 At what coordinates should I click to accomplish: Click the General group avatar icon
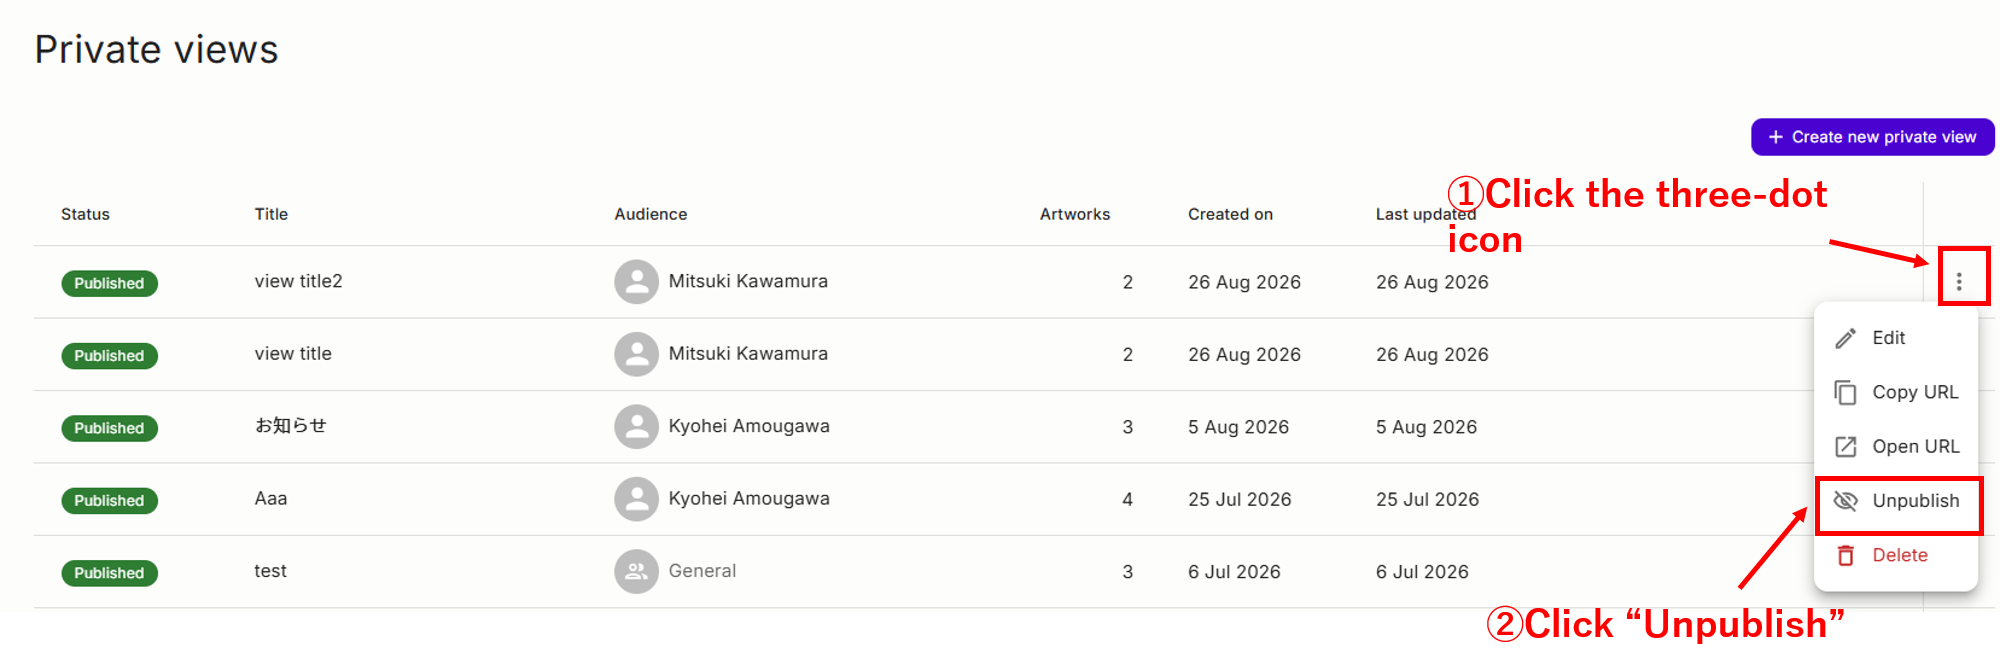636,571
